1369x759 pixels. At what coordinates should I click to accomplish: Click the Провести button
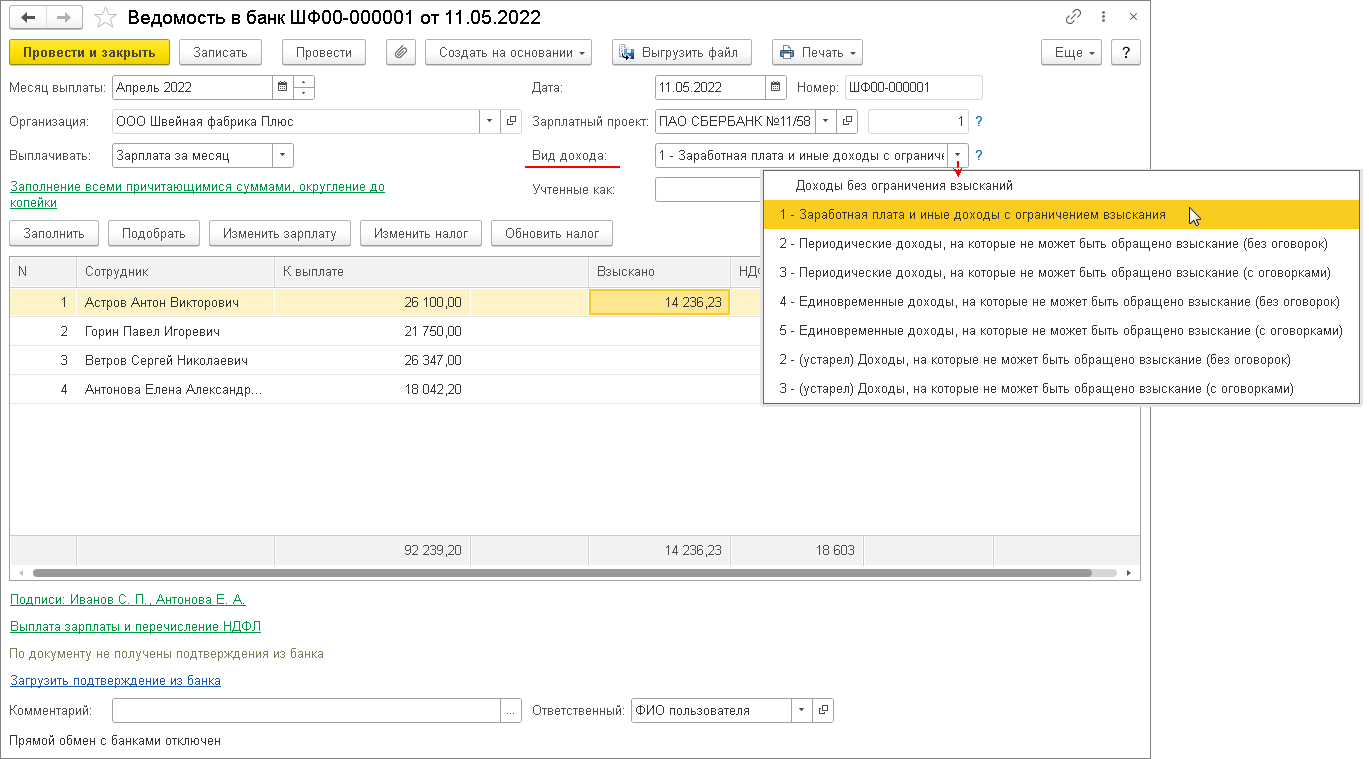tap(324, 52)
